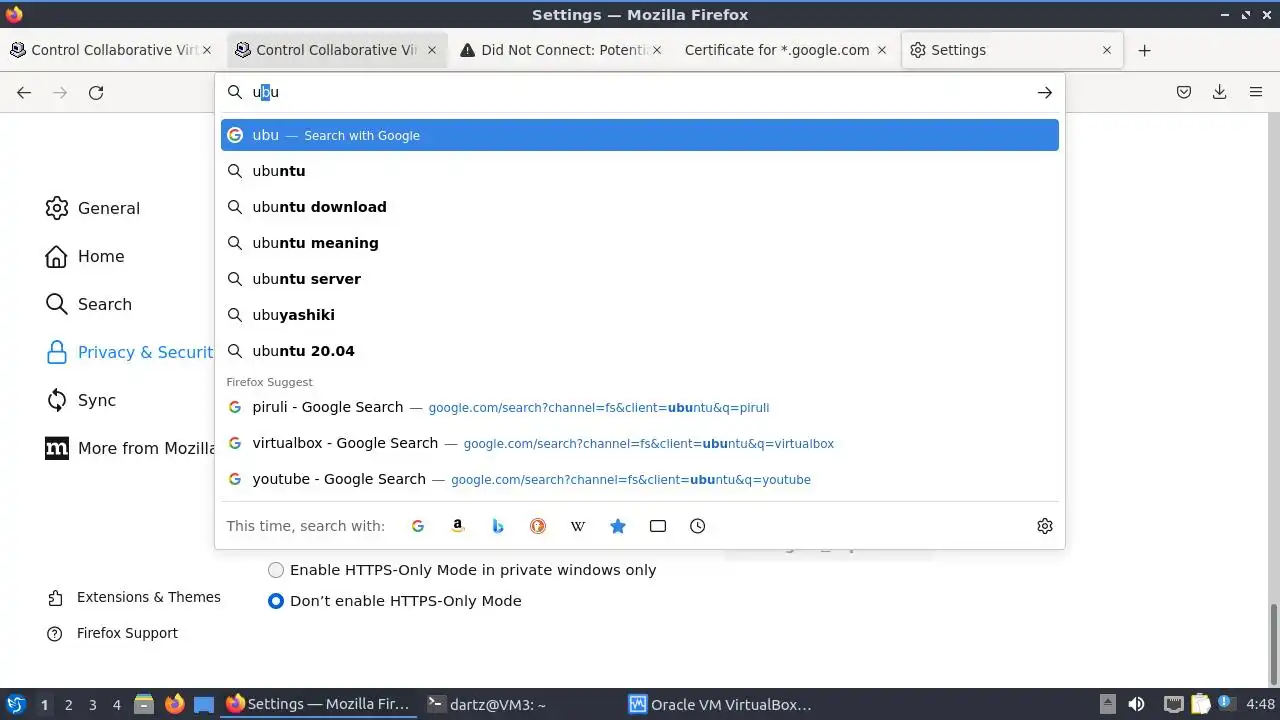This screenshot has width=1280, height=720.
Task: Open Save to Pocket icon
Action: pos(1184,92)
